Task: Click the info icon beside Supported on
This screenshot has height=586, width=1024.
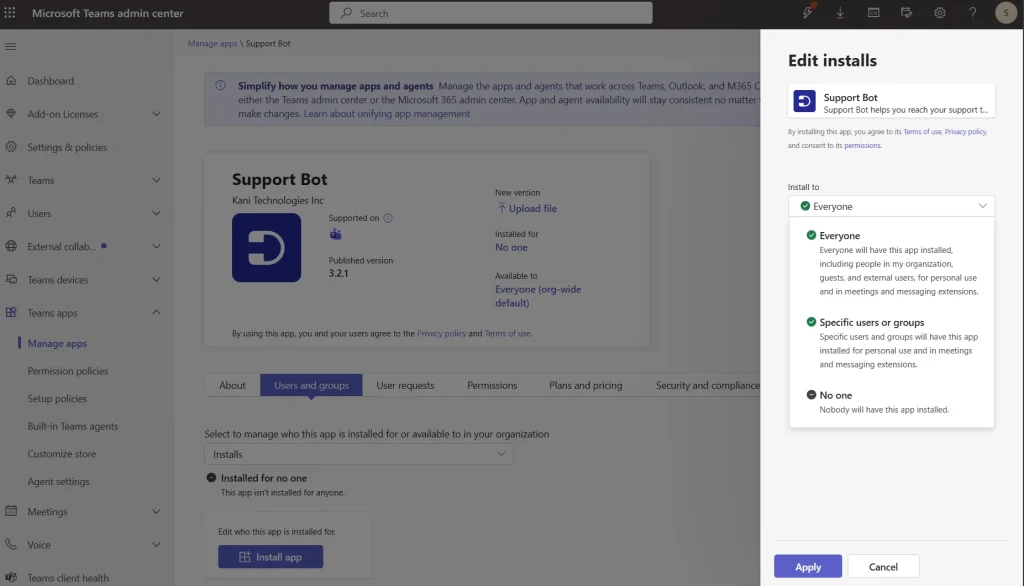Action: coord(388,218)
